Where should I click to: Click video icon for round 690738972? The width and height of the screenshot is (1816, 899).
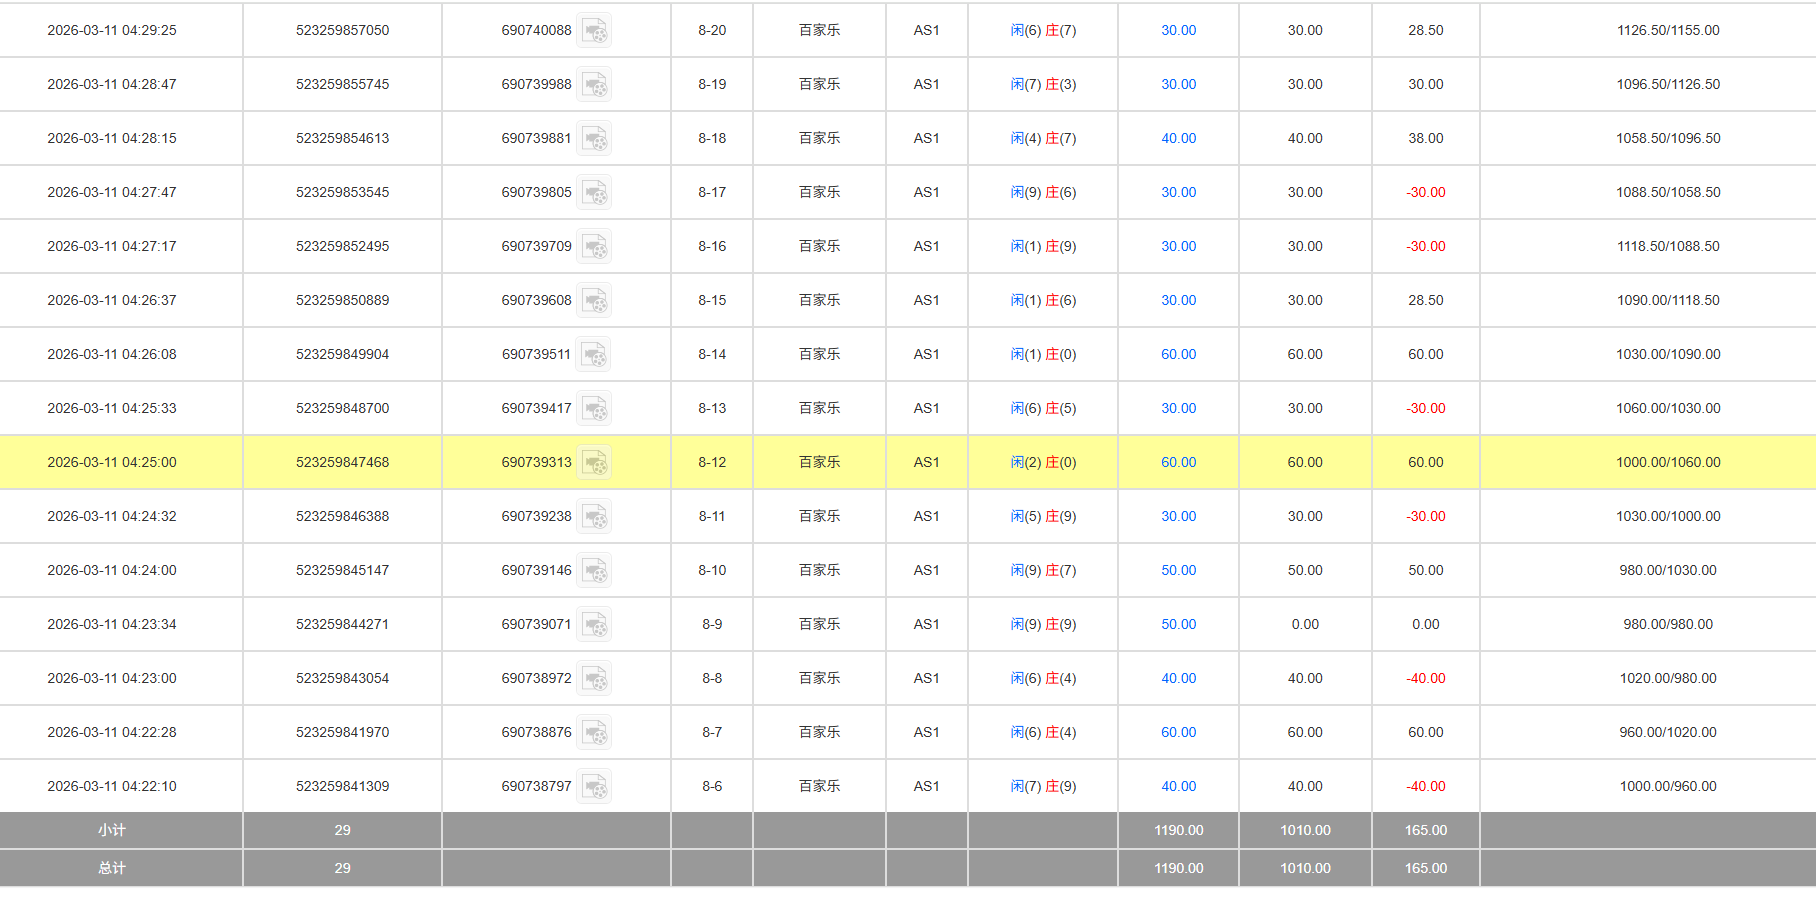pos(595,679)
